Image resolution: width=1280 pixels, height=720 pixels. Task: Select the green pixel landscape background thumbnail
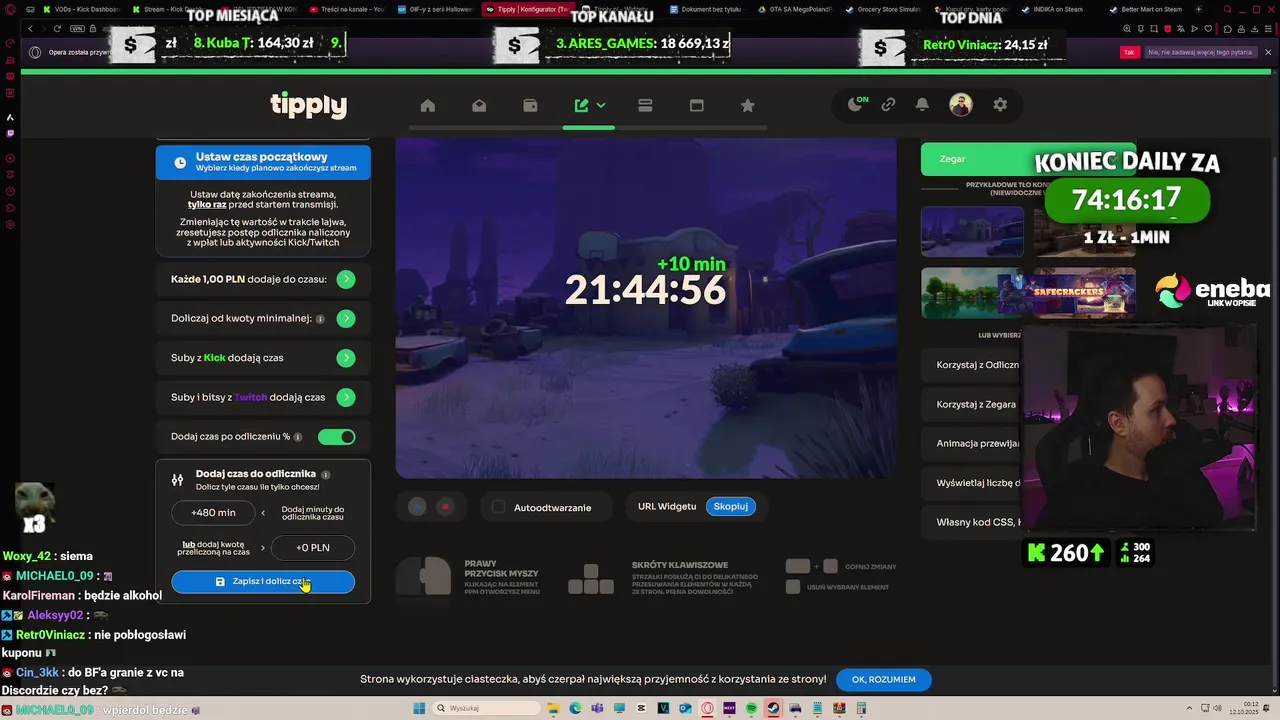(972, 293)
